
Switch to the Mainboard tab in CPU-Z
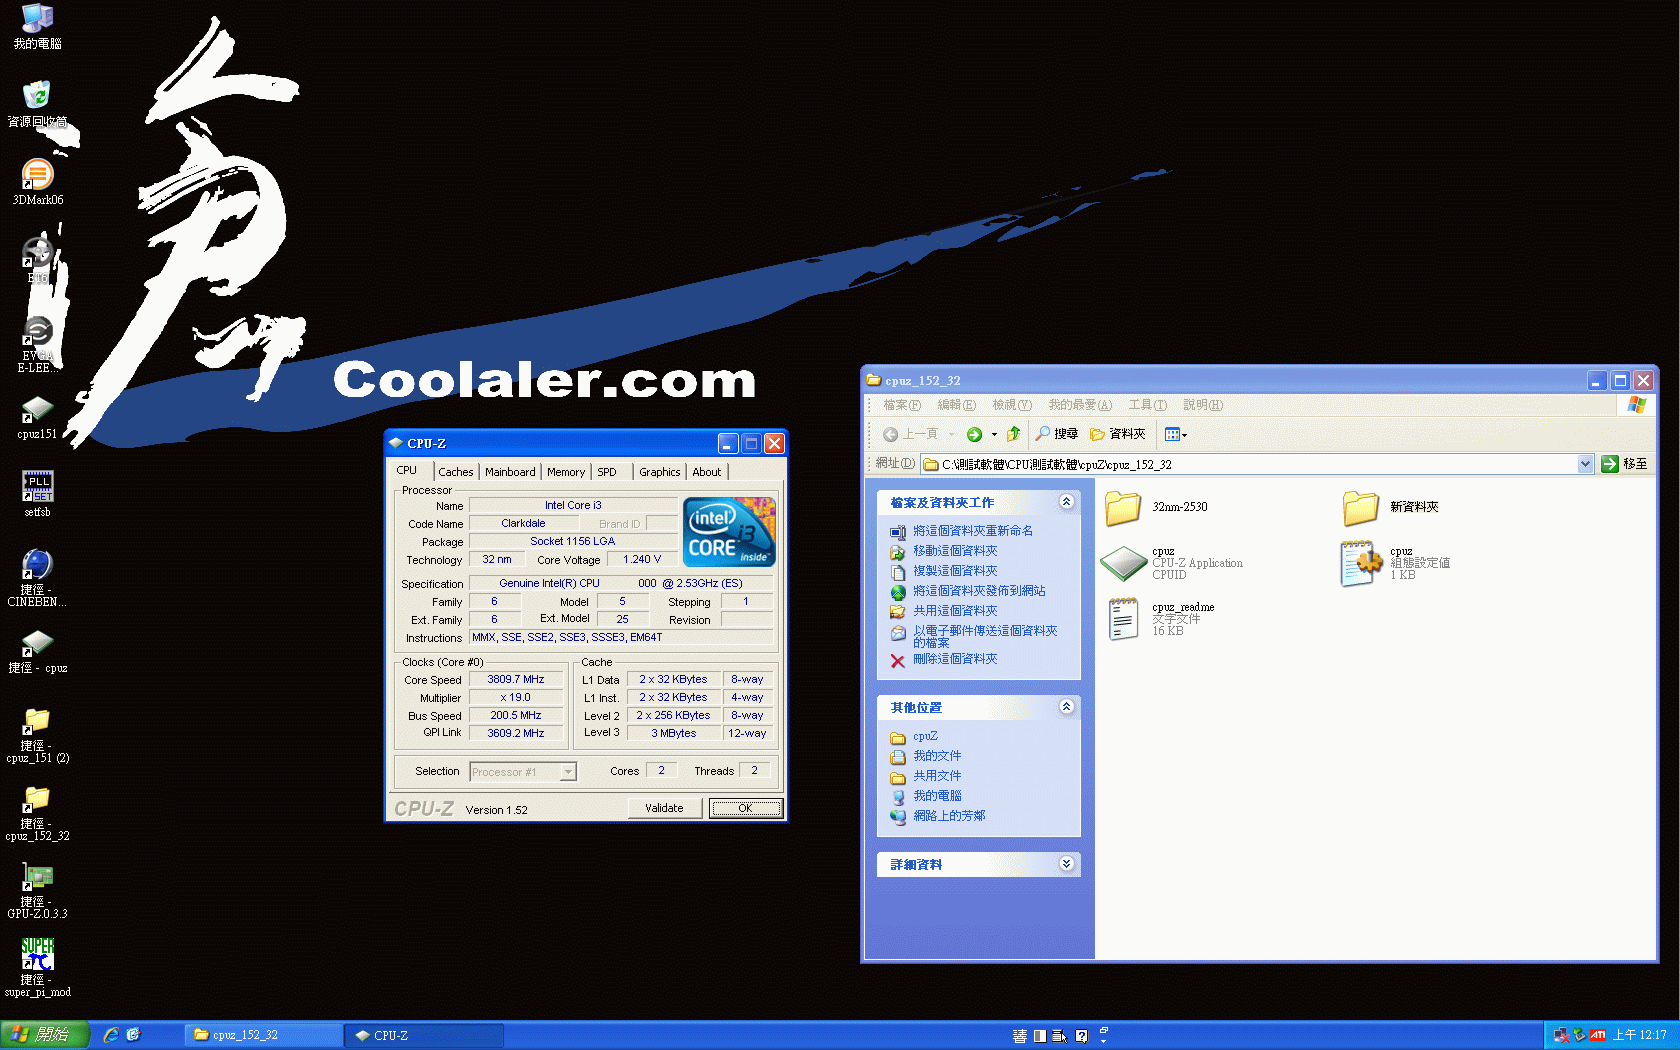pyautogui.click(x=510, y=472)
